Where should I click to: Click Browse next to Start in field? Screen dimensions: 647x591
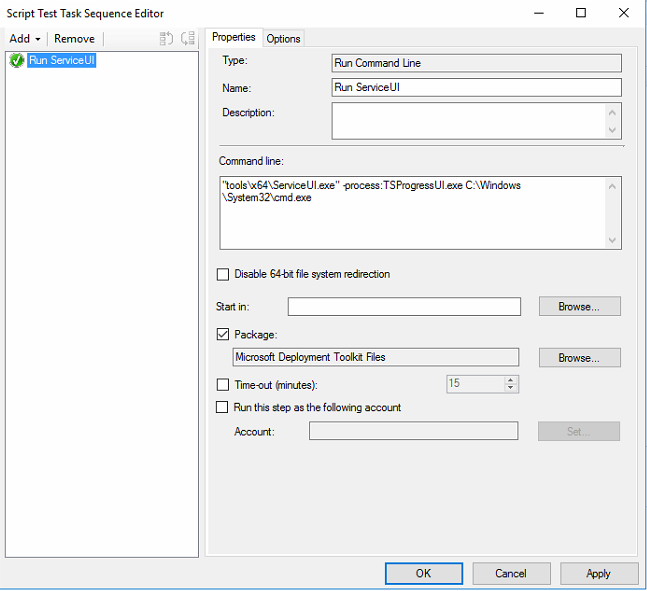579,306
